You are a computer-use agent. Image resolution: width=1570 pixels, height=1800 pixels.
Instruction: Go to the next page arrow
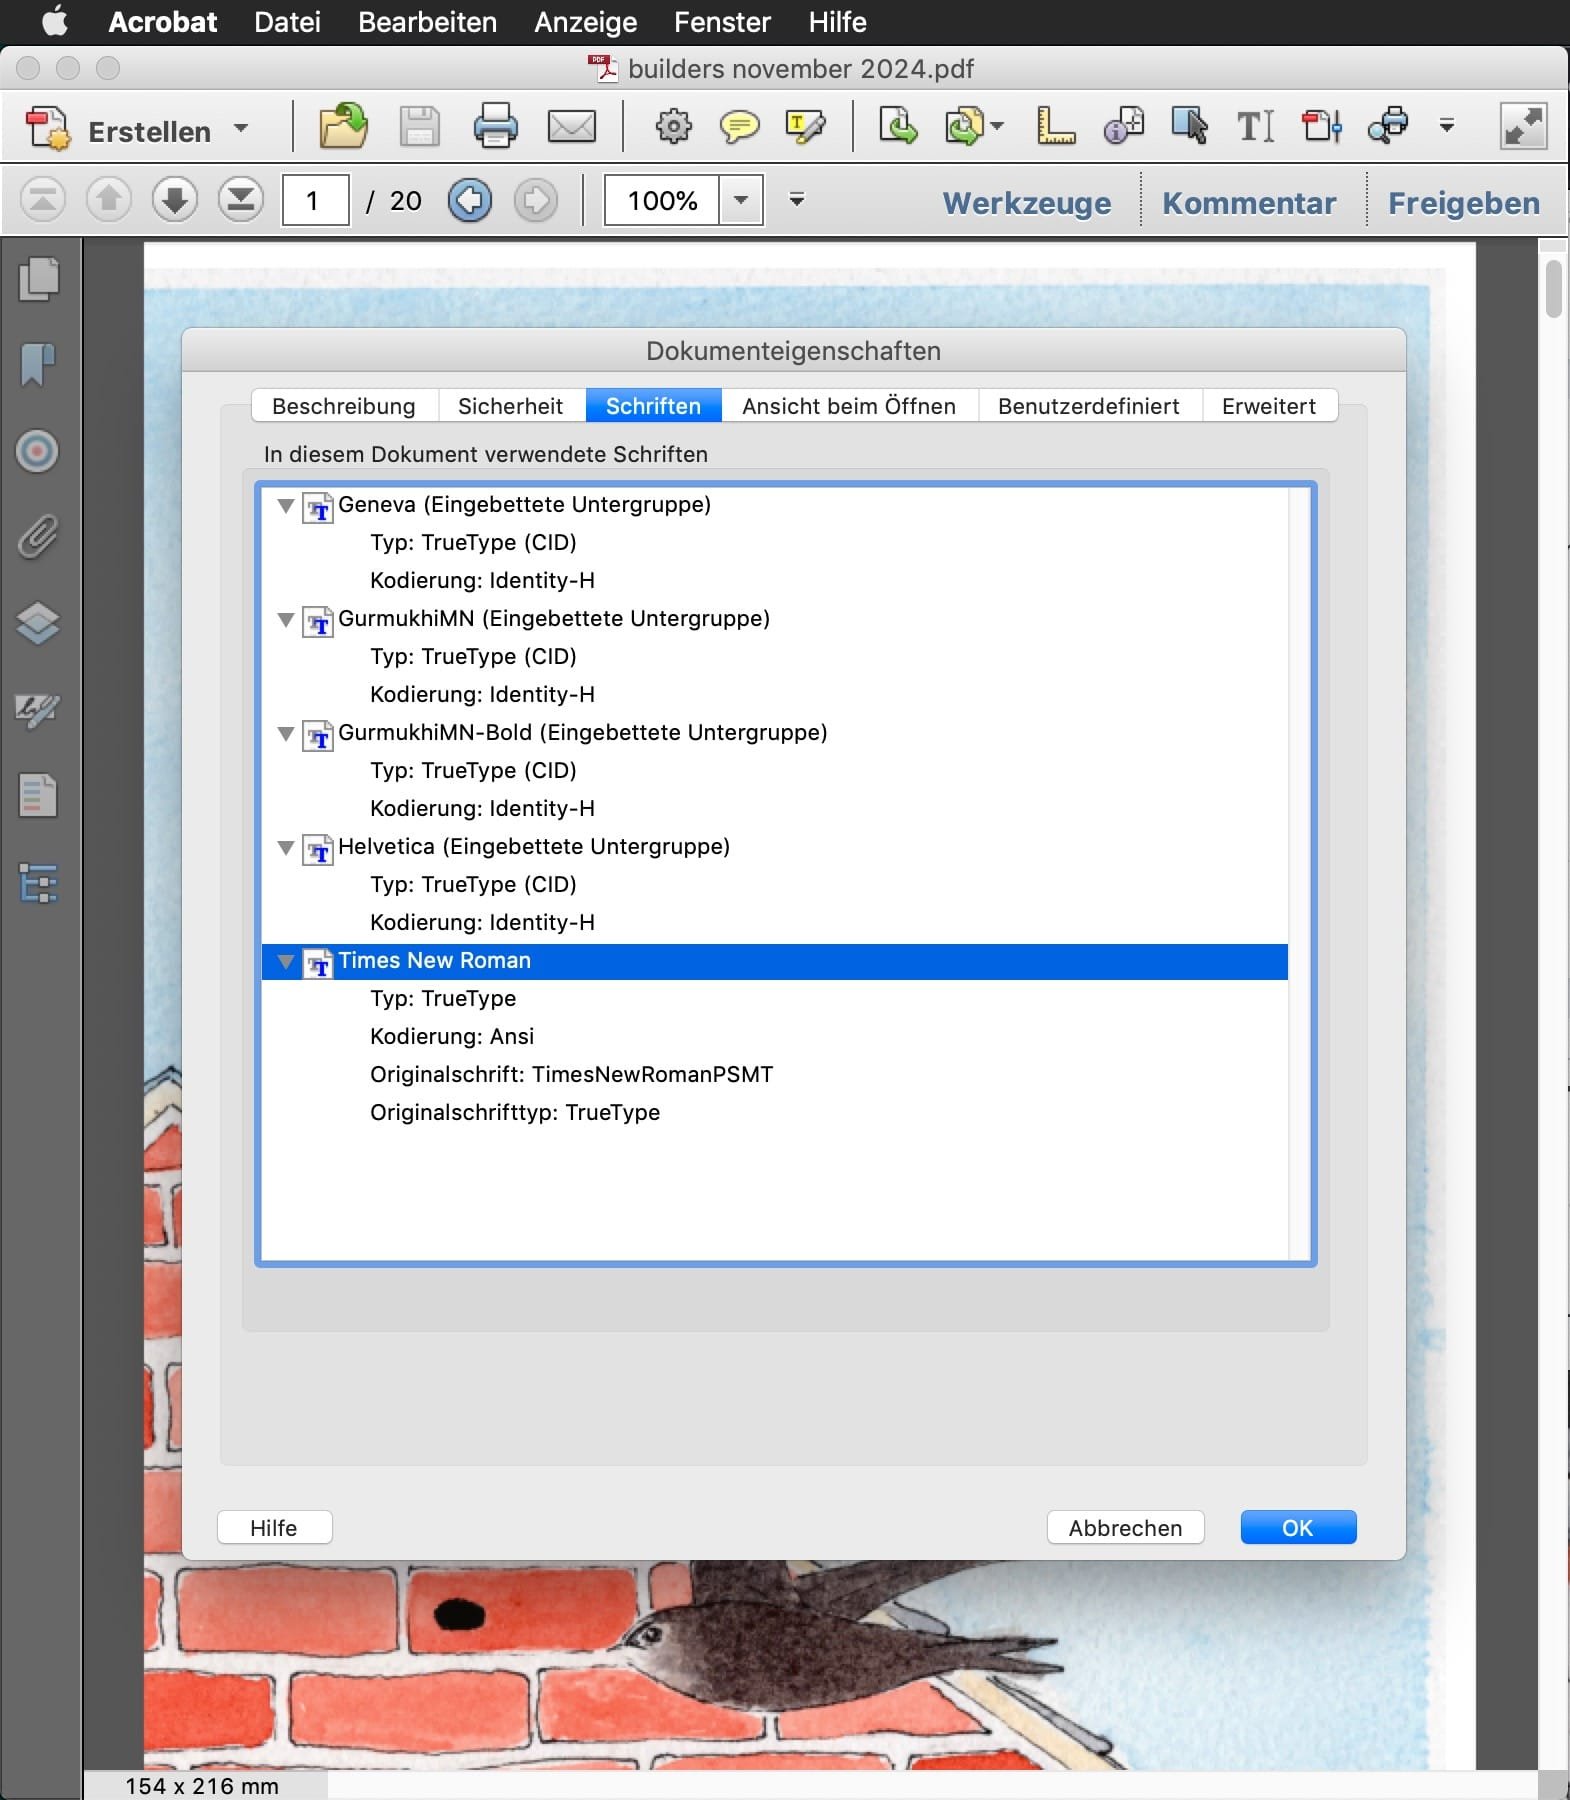coord(175,200)
